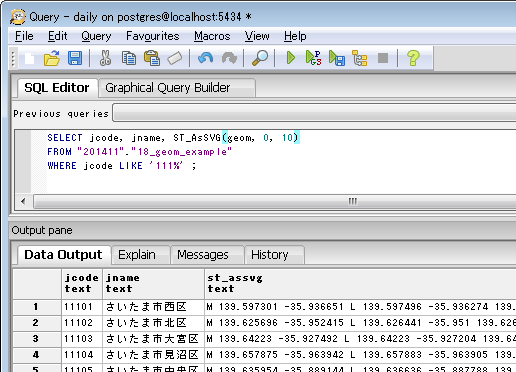Click the SQL editor horizontal scrollbar thumb
This screenshot has height=372, width=516.
[x=275, y=201]
